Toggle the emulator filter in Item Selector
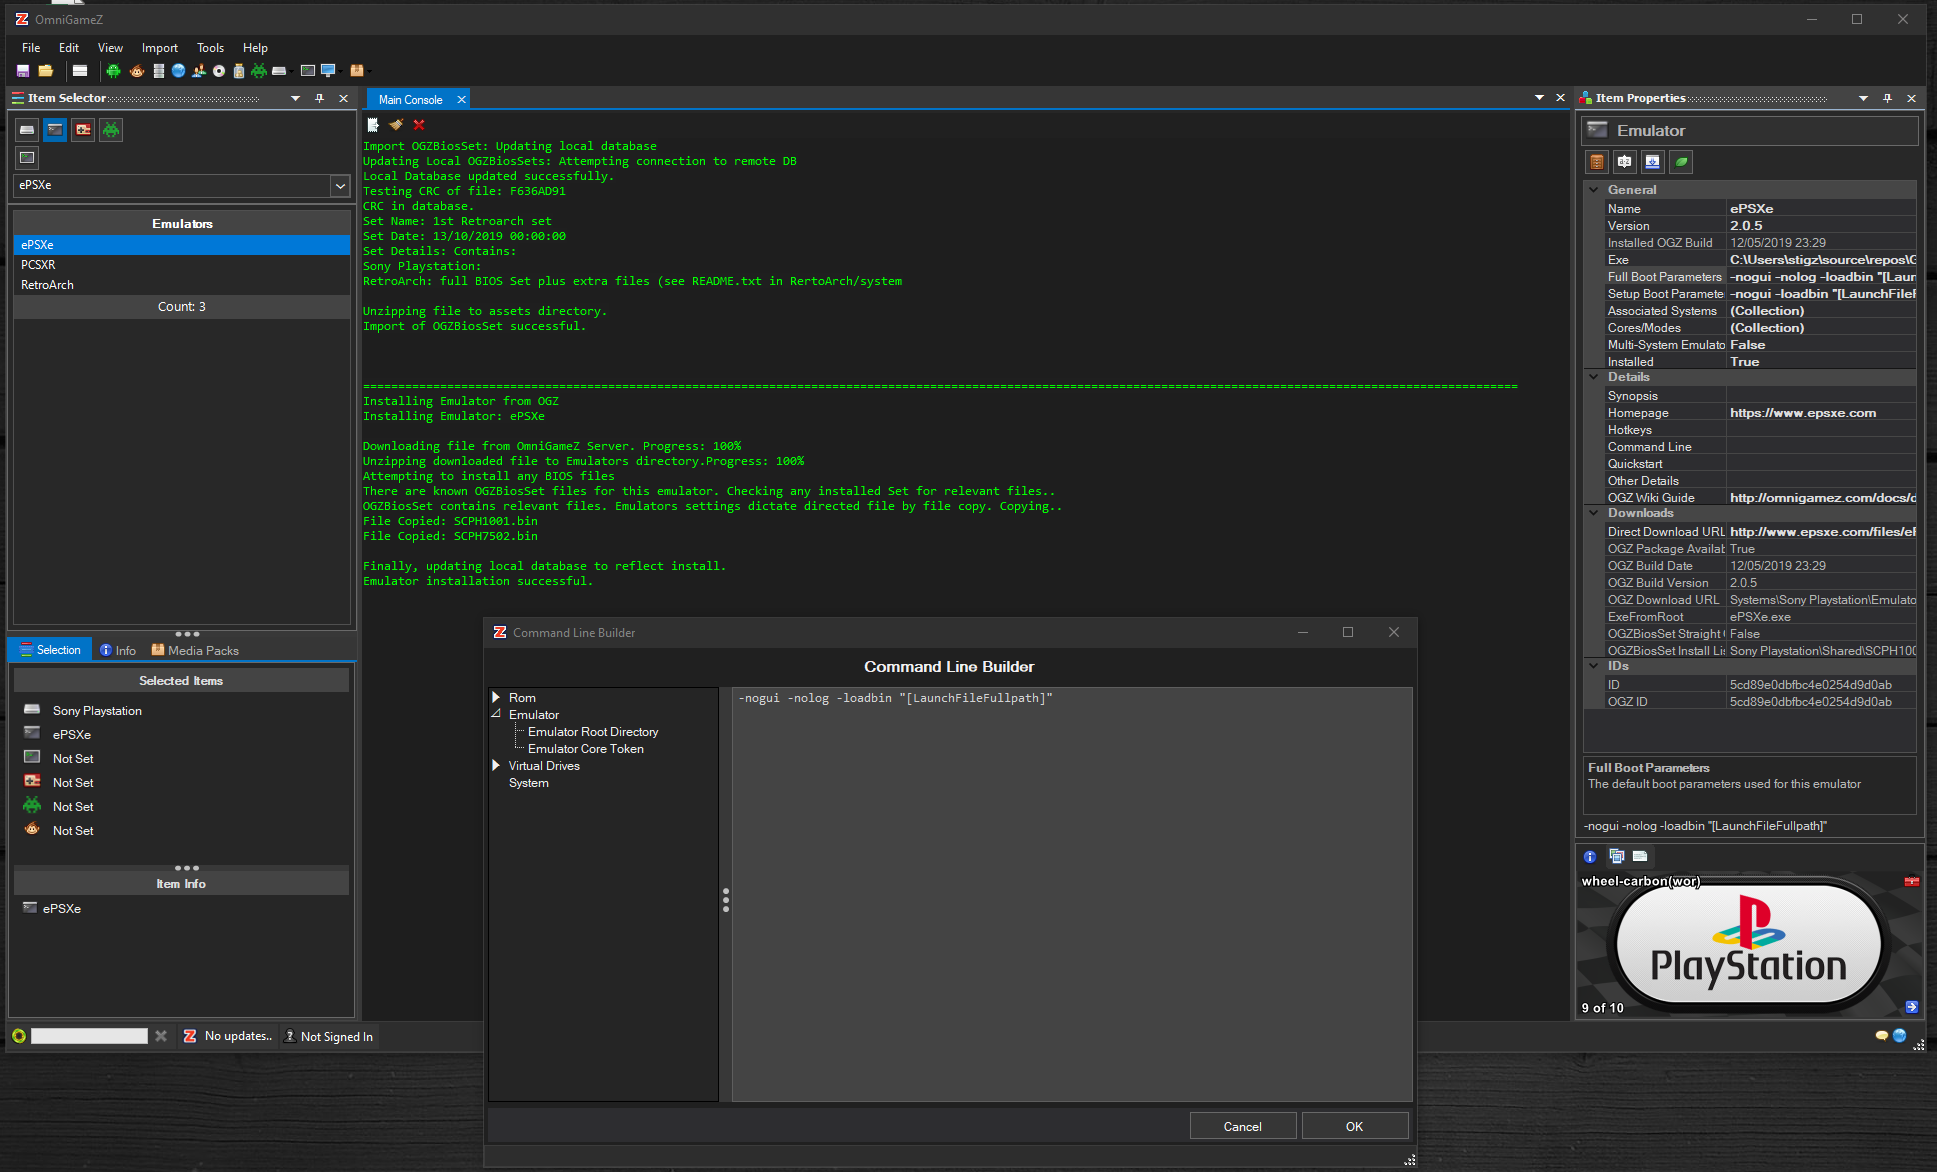 (55, 130)
